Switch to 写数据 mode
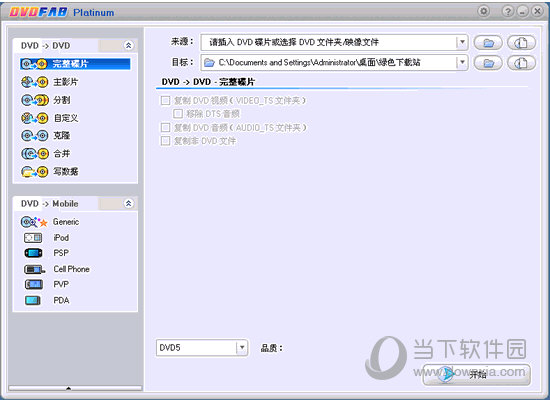Image resolution: width=550 pixels, height=401 pixels. [x=66, y=172]
